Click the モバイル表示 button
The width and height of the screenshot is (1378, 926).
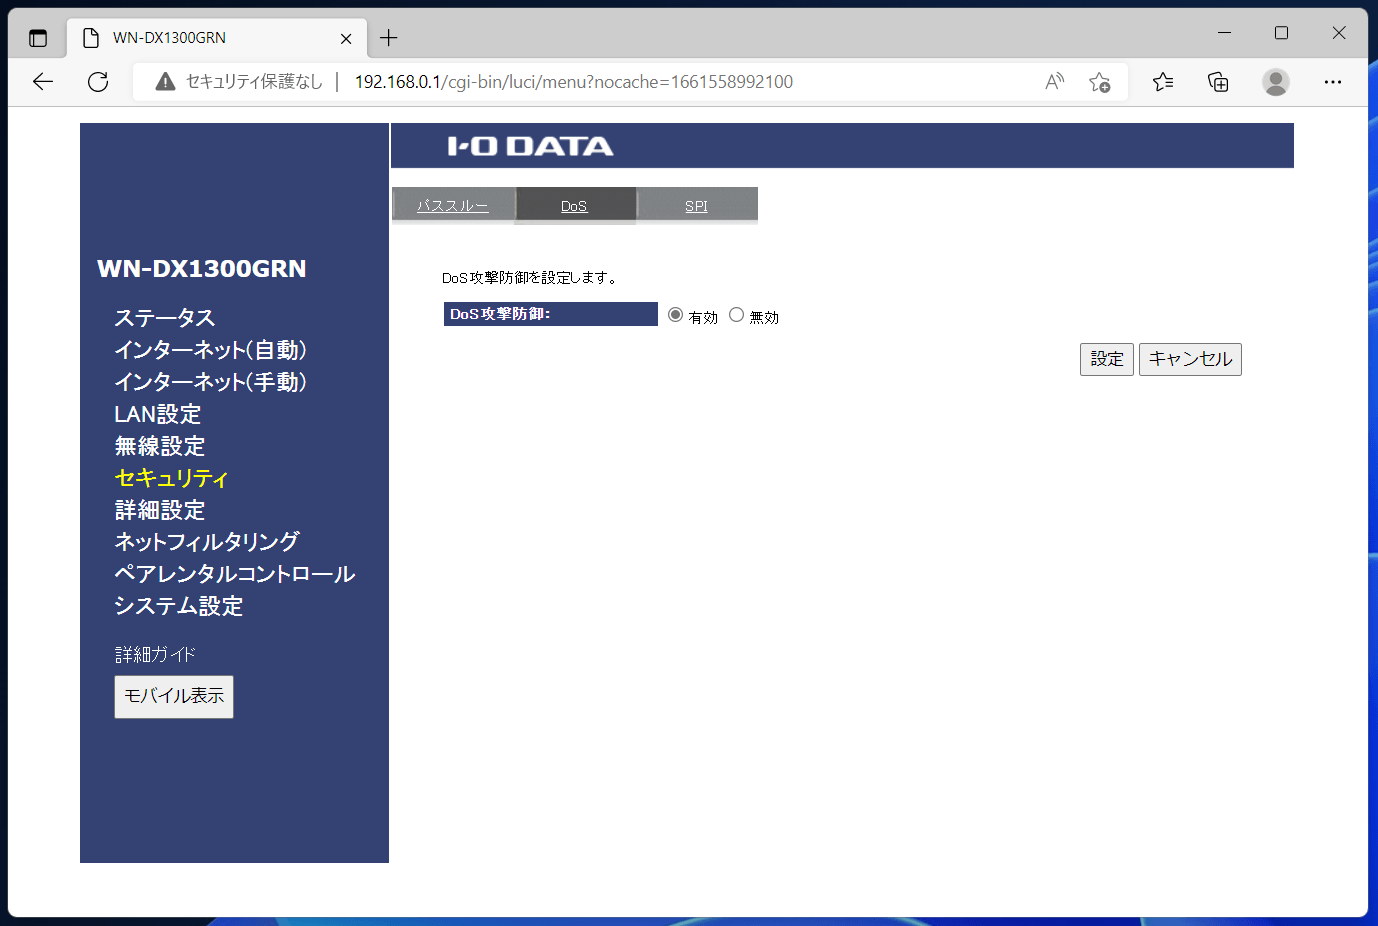click(x=174, y=696)
